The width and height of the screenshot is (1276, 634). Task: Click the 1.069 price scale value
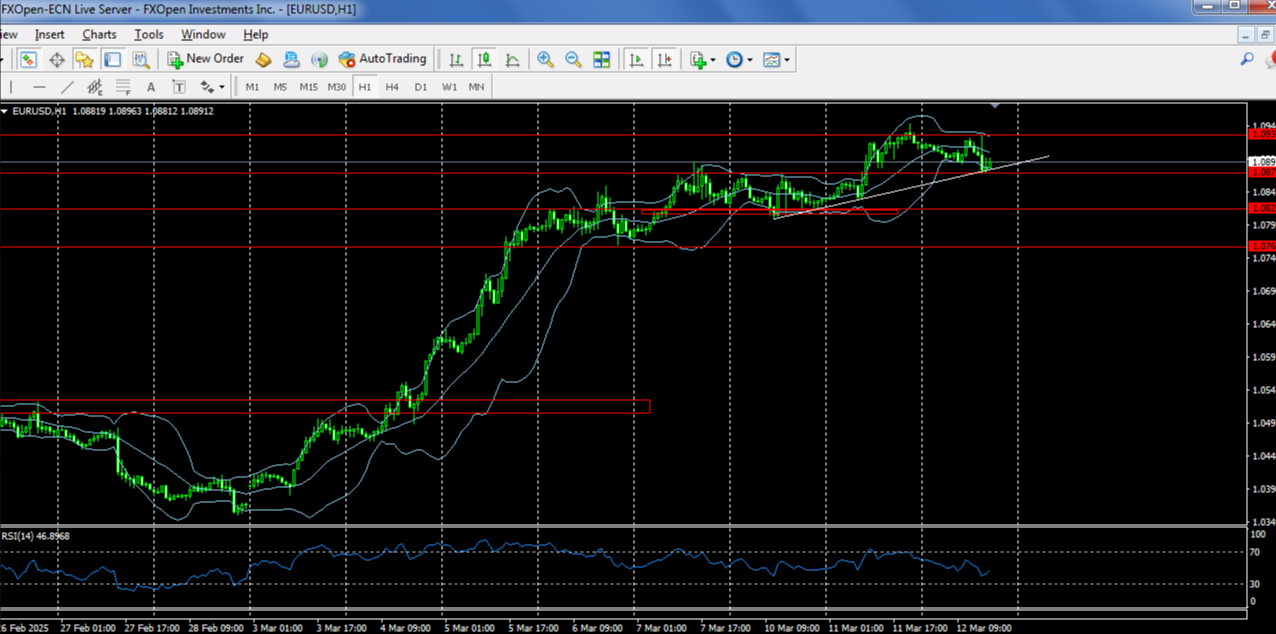click(x=1263, y=291)
